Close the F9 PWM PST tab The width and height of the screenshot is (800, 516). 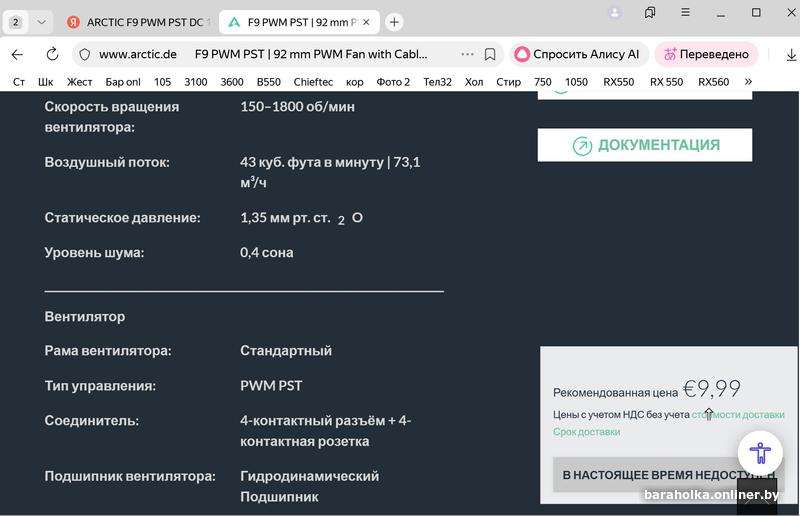(366, 22)
